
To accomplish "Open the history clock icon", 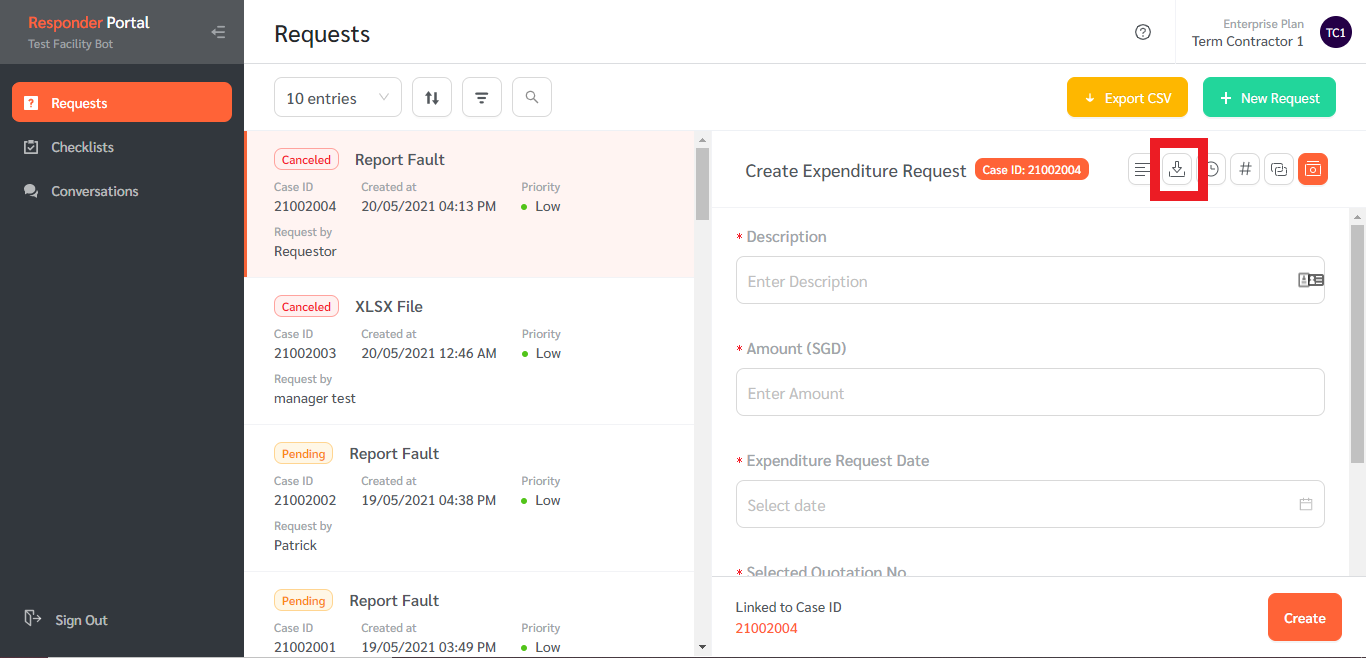I will click(x=1211, y=169).
